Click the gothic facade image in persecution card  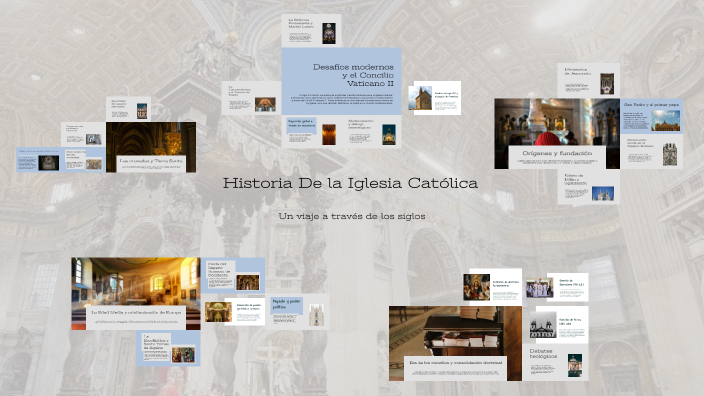coord(670,155)
